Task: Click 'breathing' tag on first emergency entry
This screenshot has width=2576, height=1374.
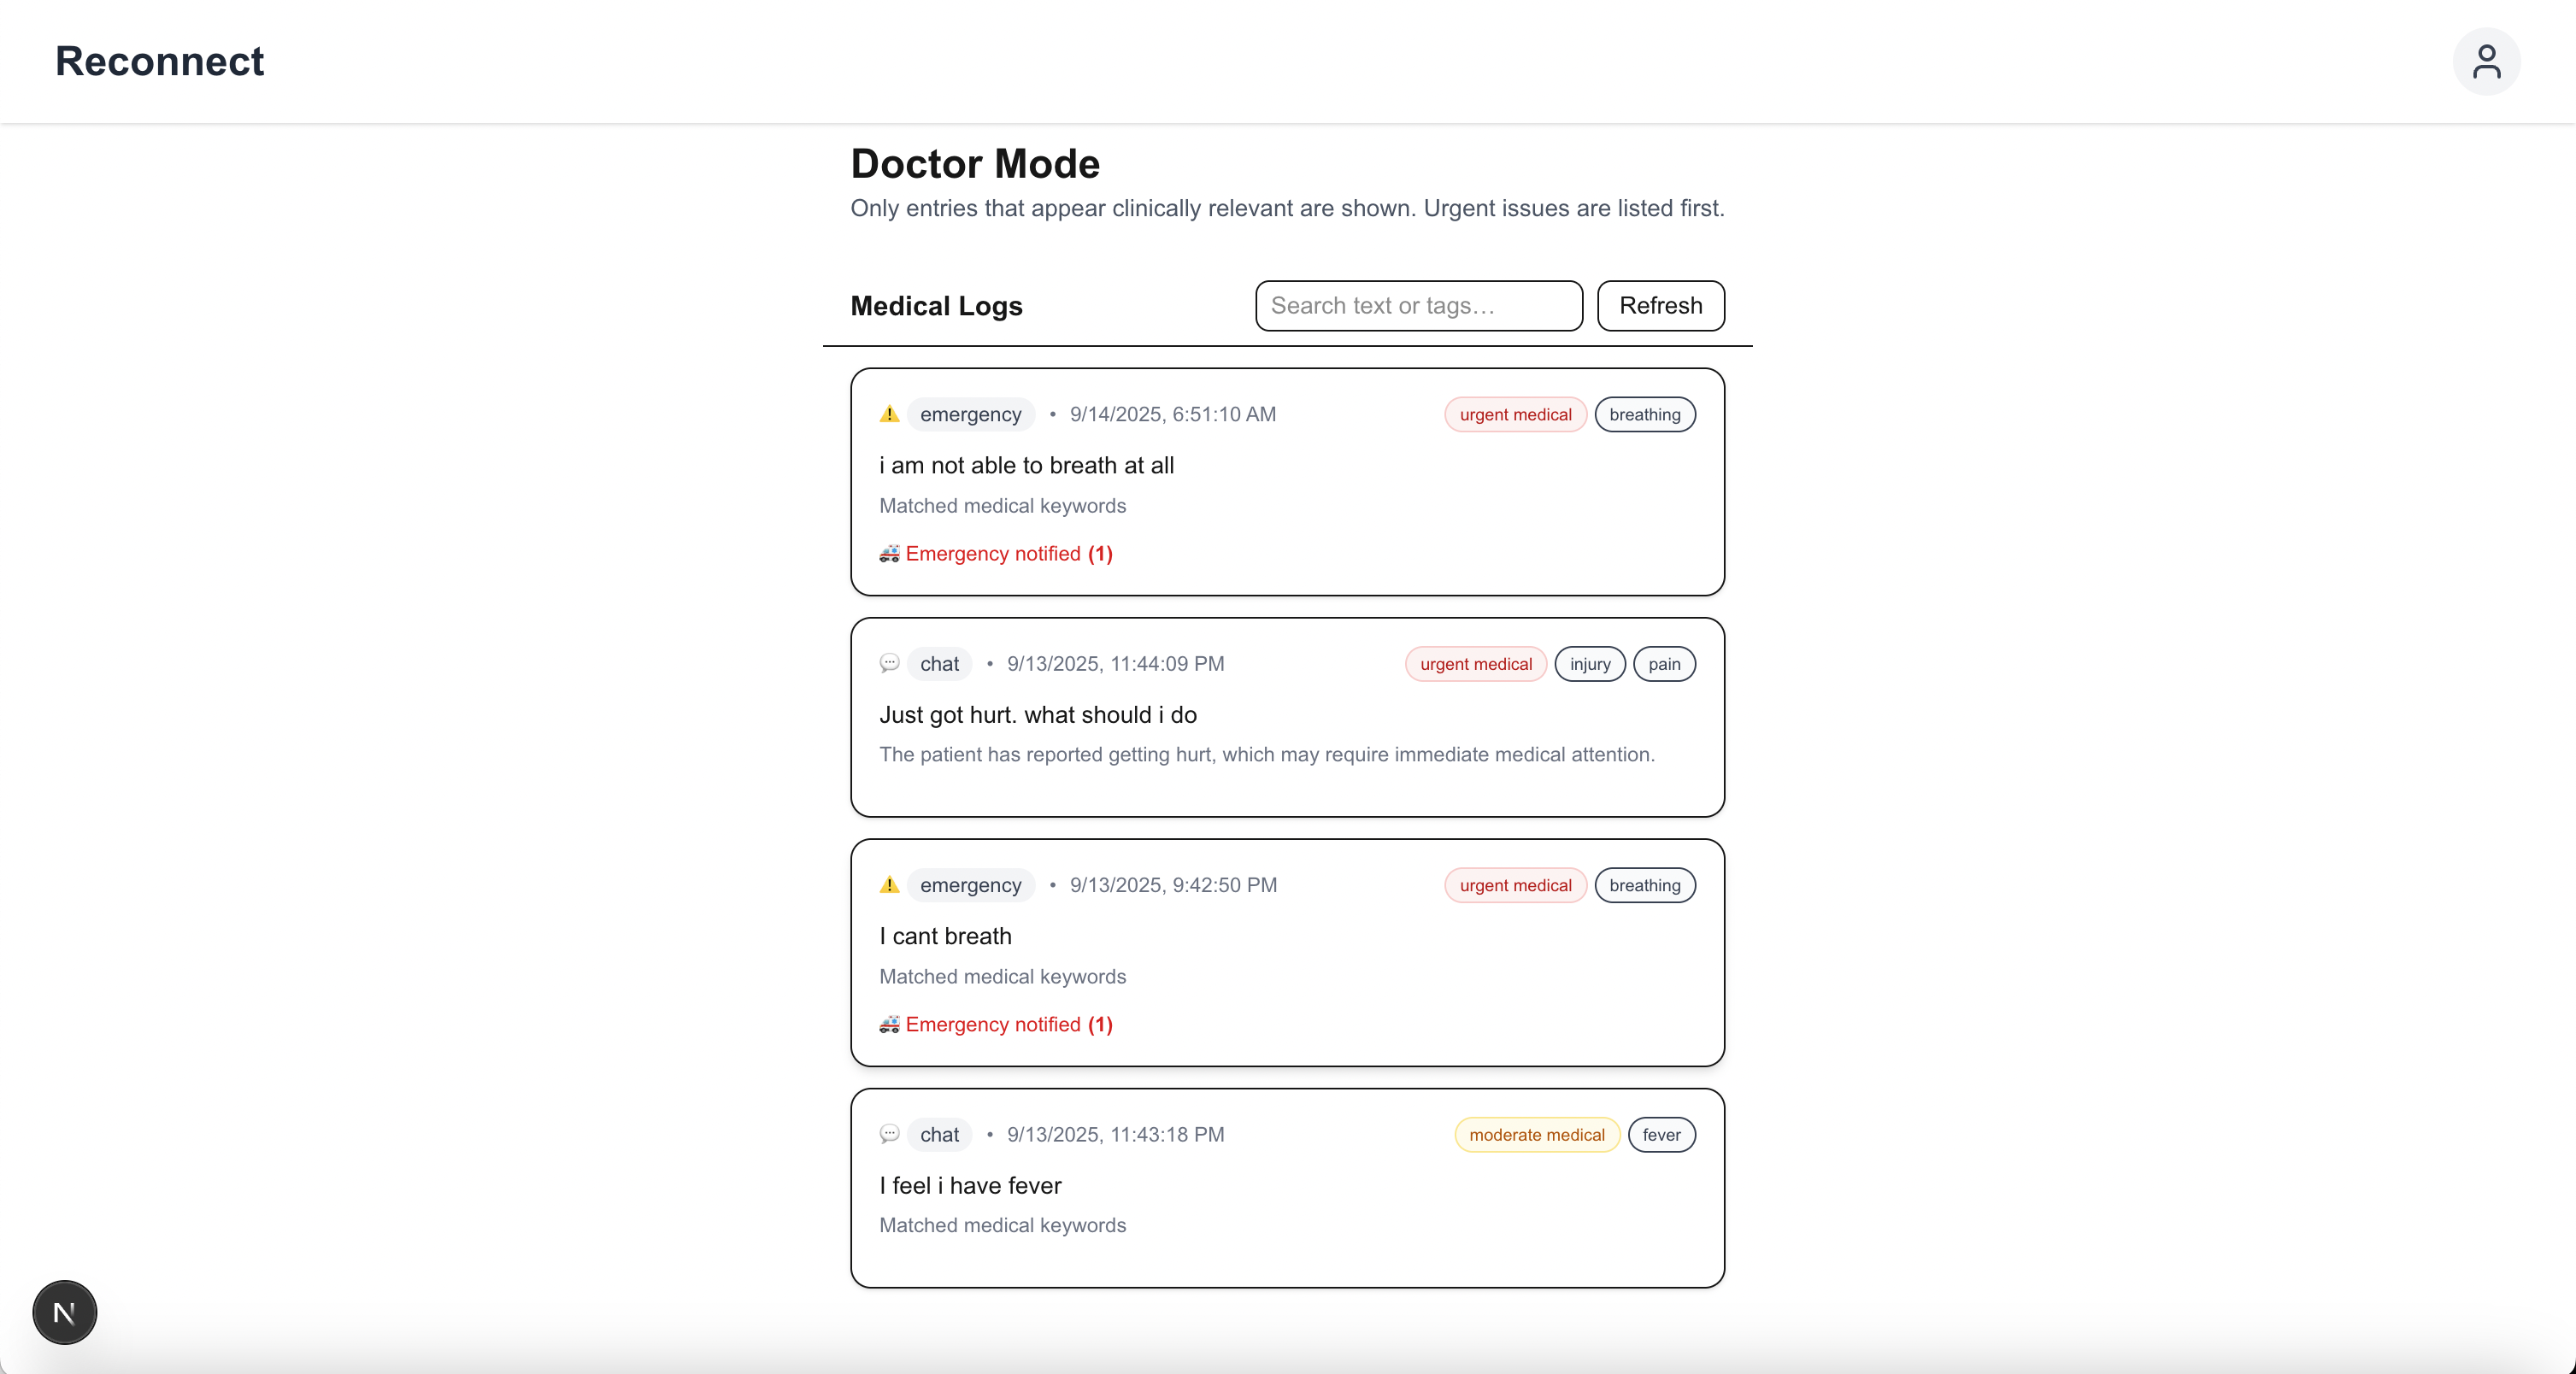Action: (x=1644, y=415)
